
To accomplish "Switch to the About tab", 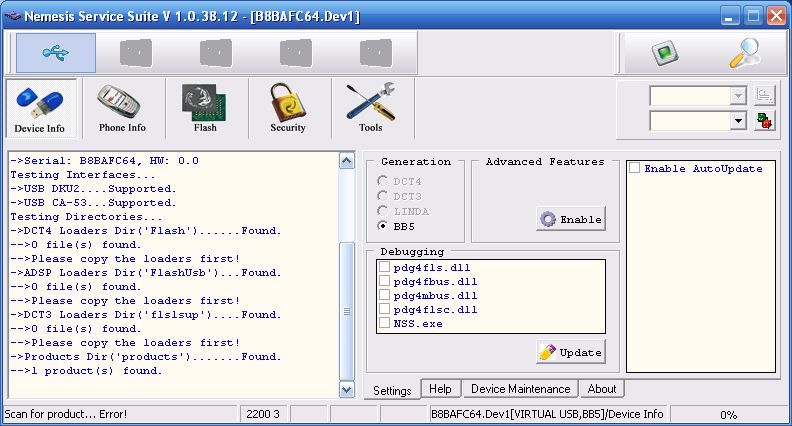I will (602, 389).
